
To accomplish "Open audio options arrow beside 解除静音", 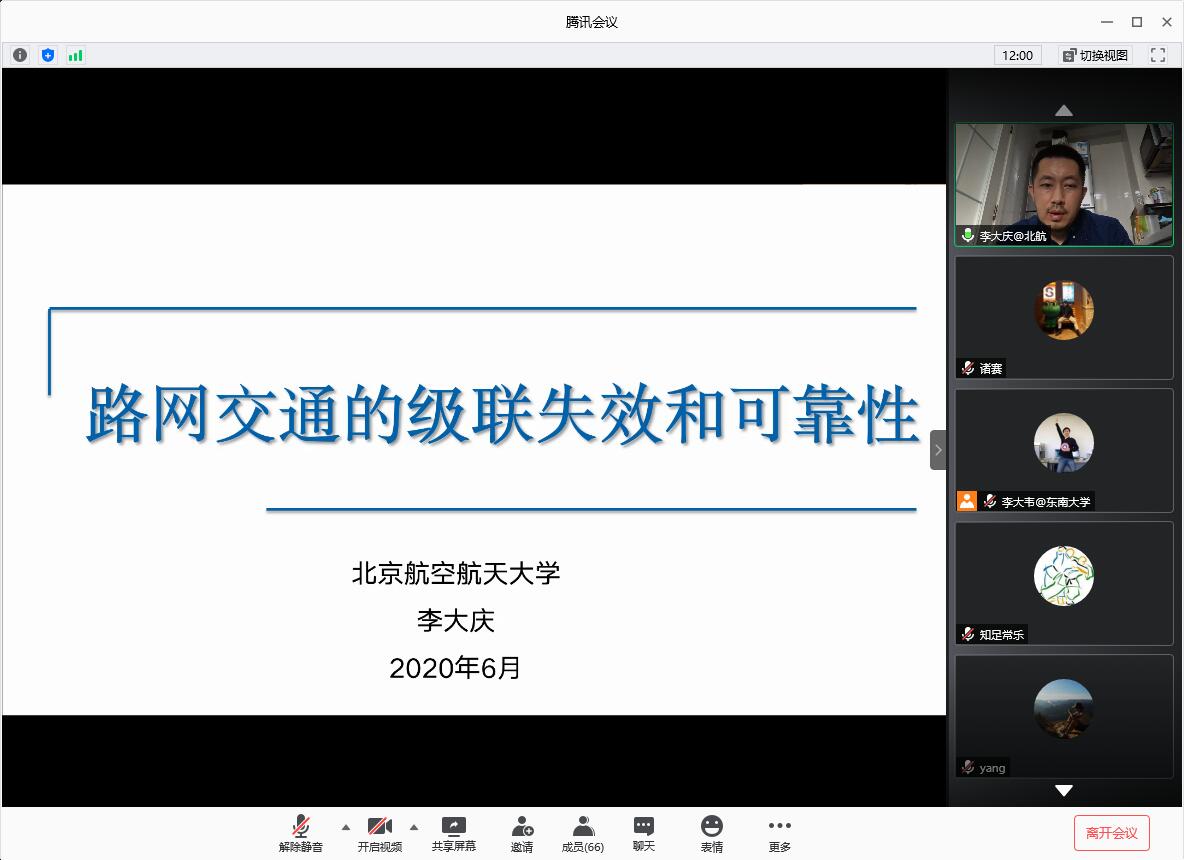I will coord(346,827).
